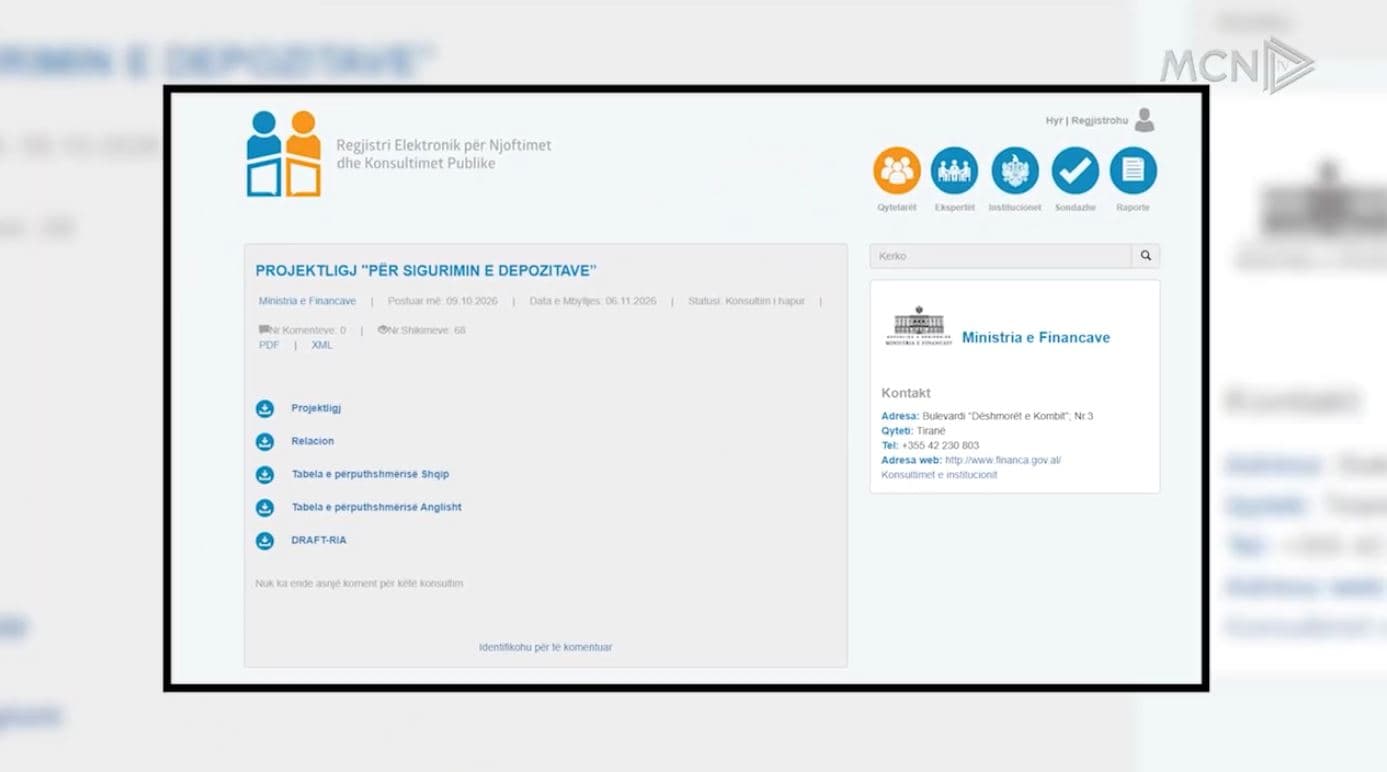Click the download icon beside Projektligj

click(x=265, y=408)
